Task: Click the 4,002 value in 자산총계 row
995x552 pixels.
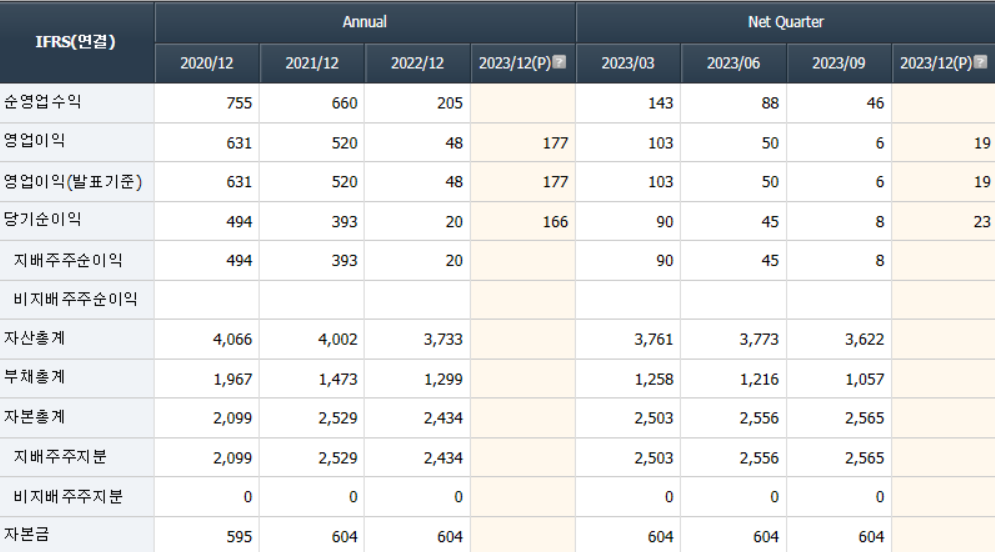Action: (x=338, y=340)
